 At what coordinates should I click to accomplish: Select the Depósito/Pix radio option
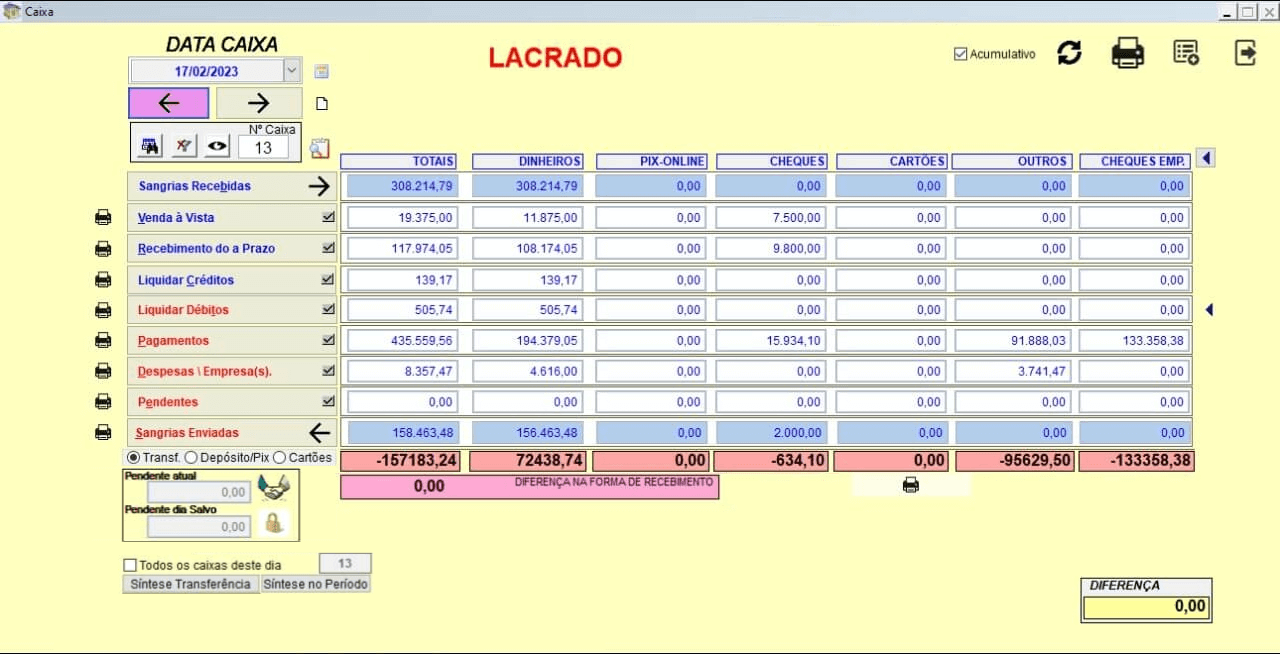(x=191, y=457)
